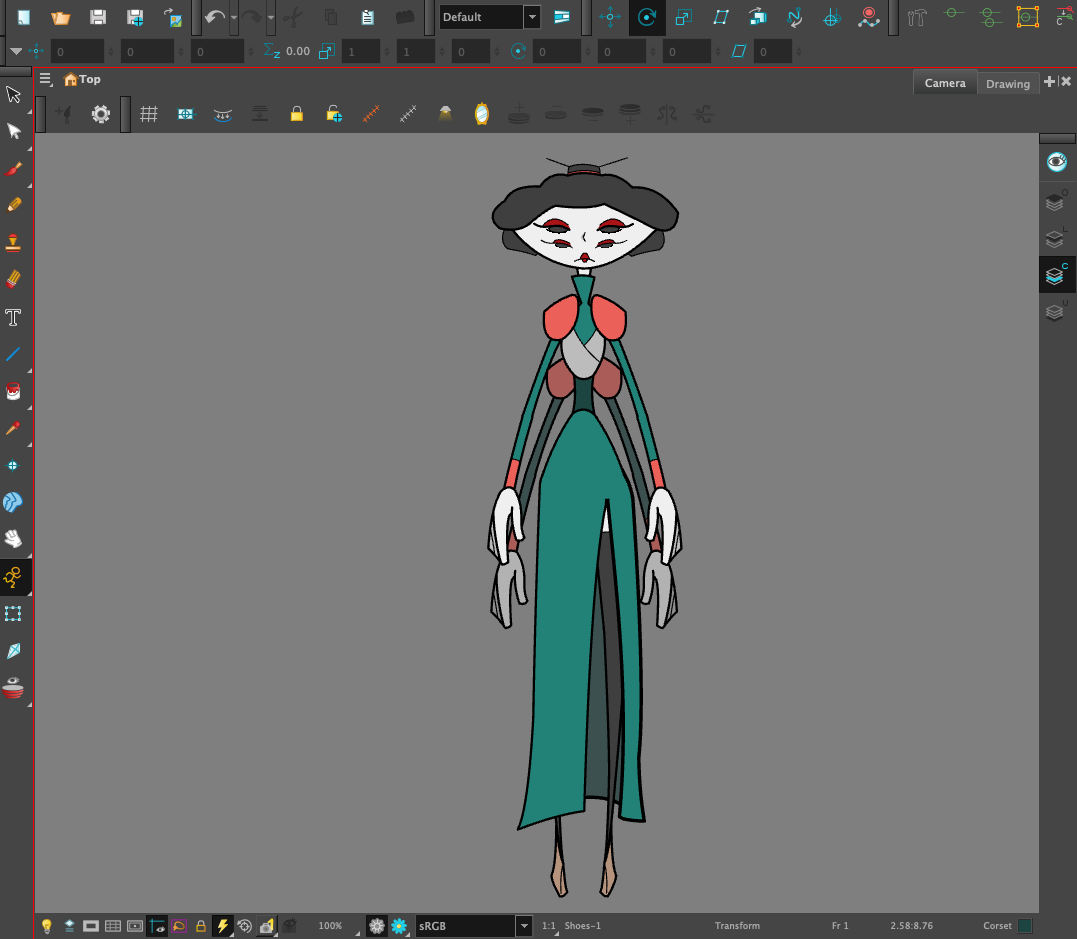Click the Paste clipboard icon
This screenshot has width=1077, height=939.
coord(367,16)
